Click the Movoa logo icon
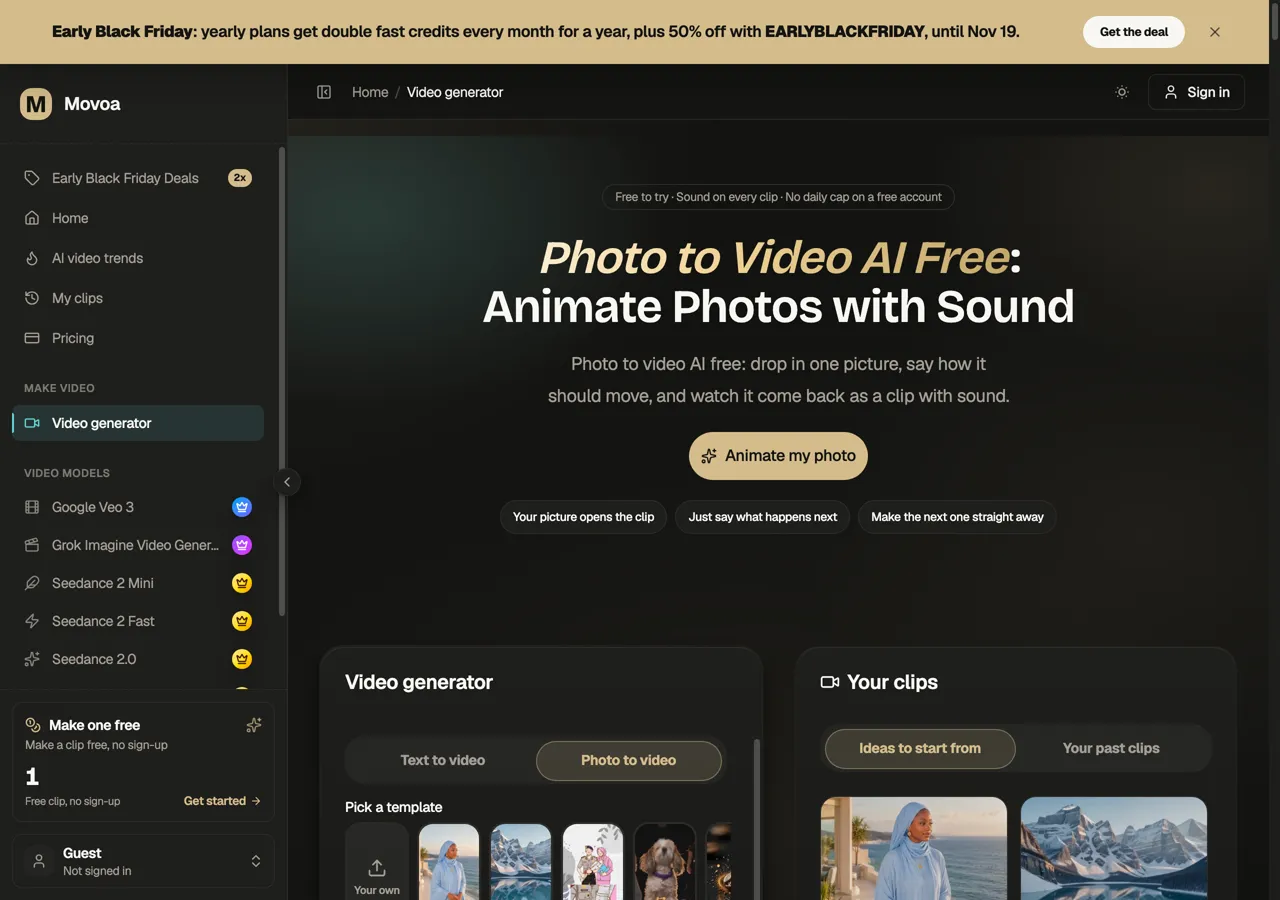This screenshot has width=1280, height=900. 36,104
